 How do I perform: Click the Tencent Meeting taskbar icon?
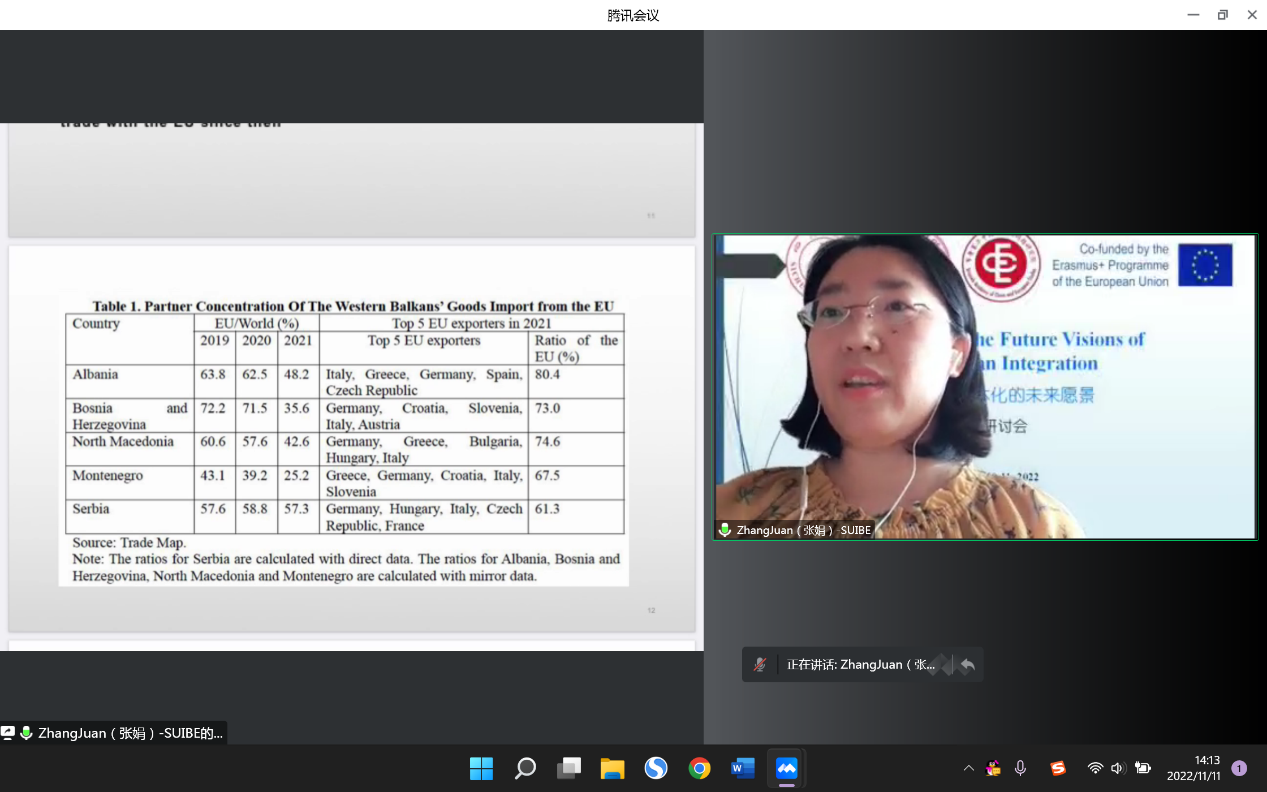point(787,768)
